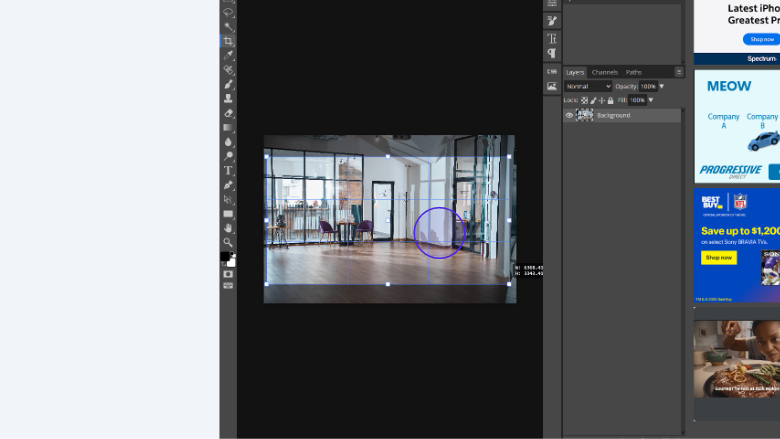Choose the Type tool
The image size is (780, 439).
pos(228,171)
